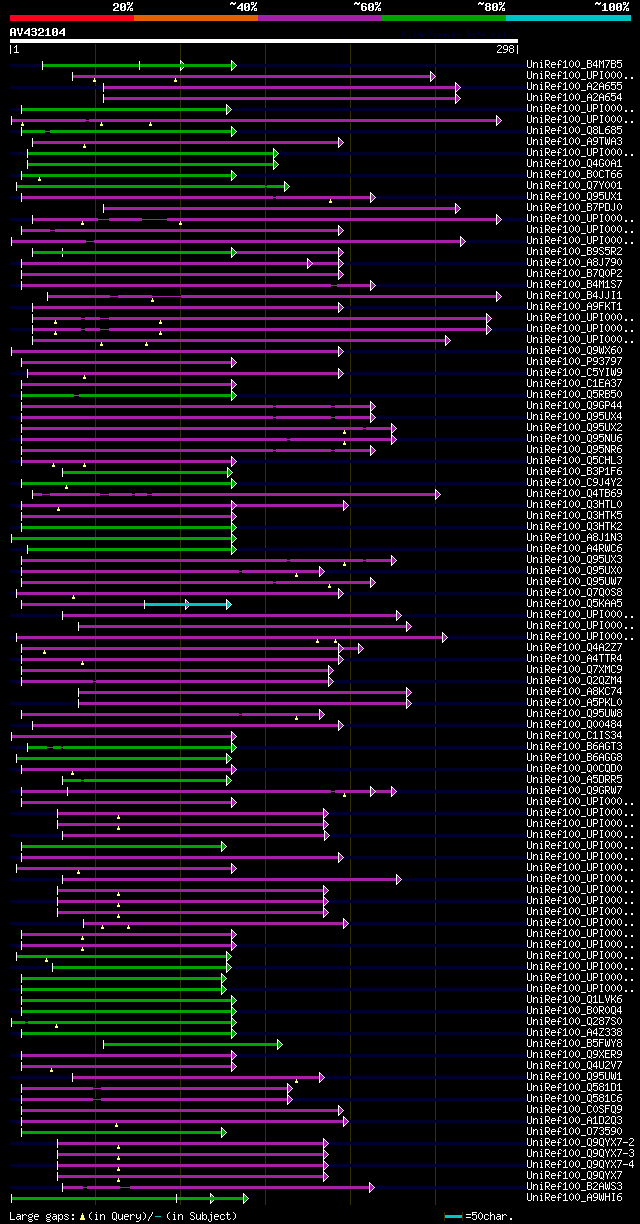Viewport: 640px width, 1224px height.
Task: Select the query name AV432104
Action: [38, 32]
